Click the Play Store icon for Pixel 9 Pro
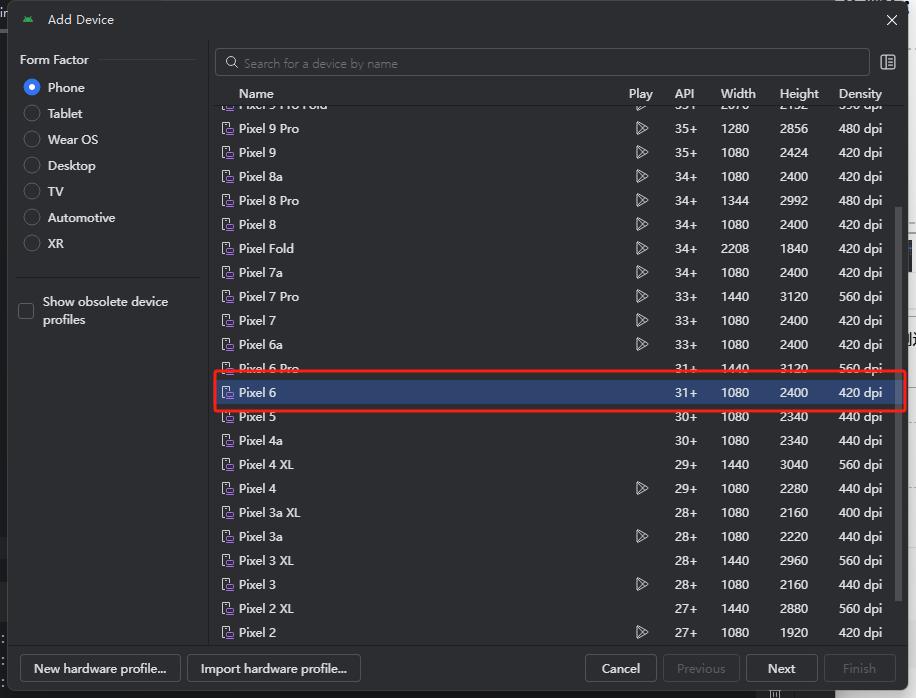This screenshot has width=916, height=698. pos(641,129)
